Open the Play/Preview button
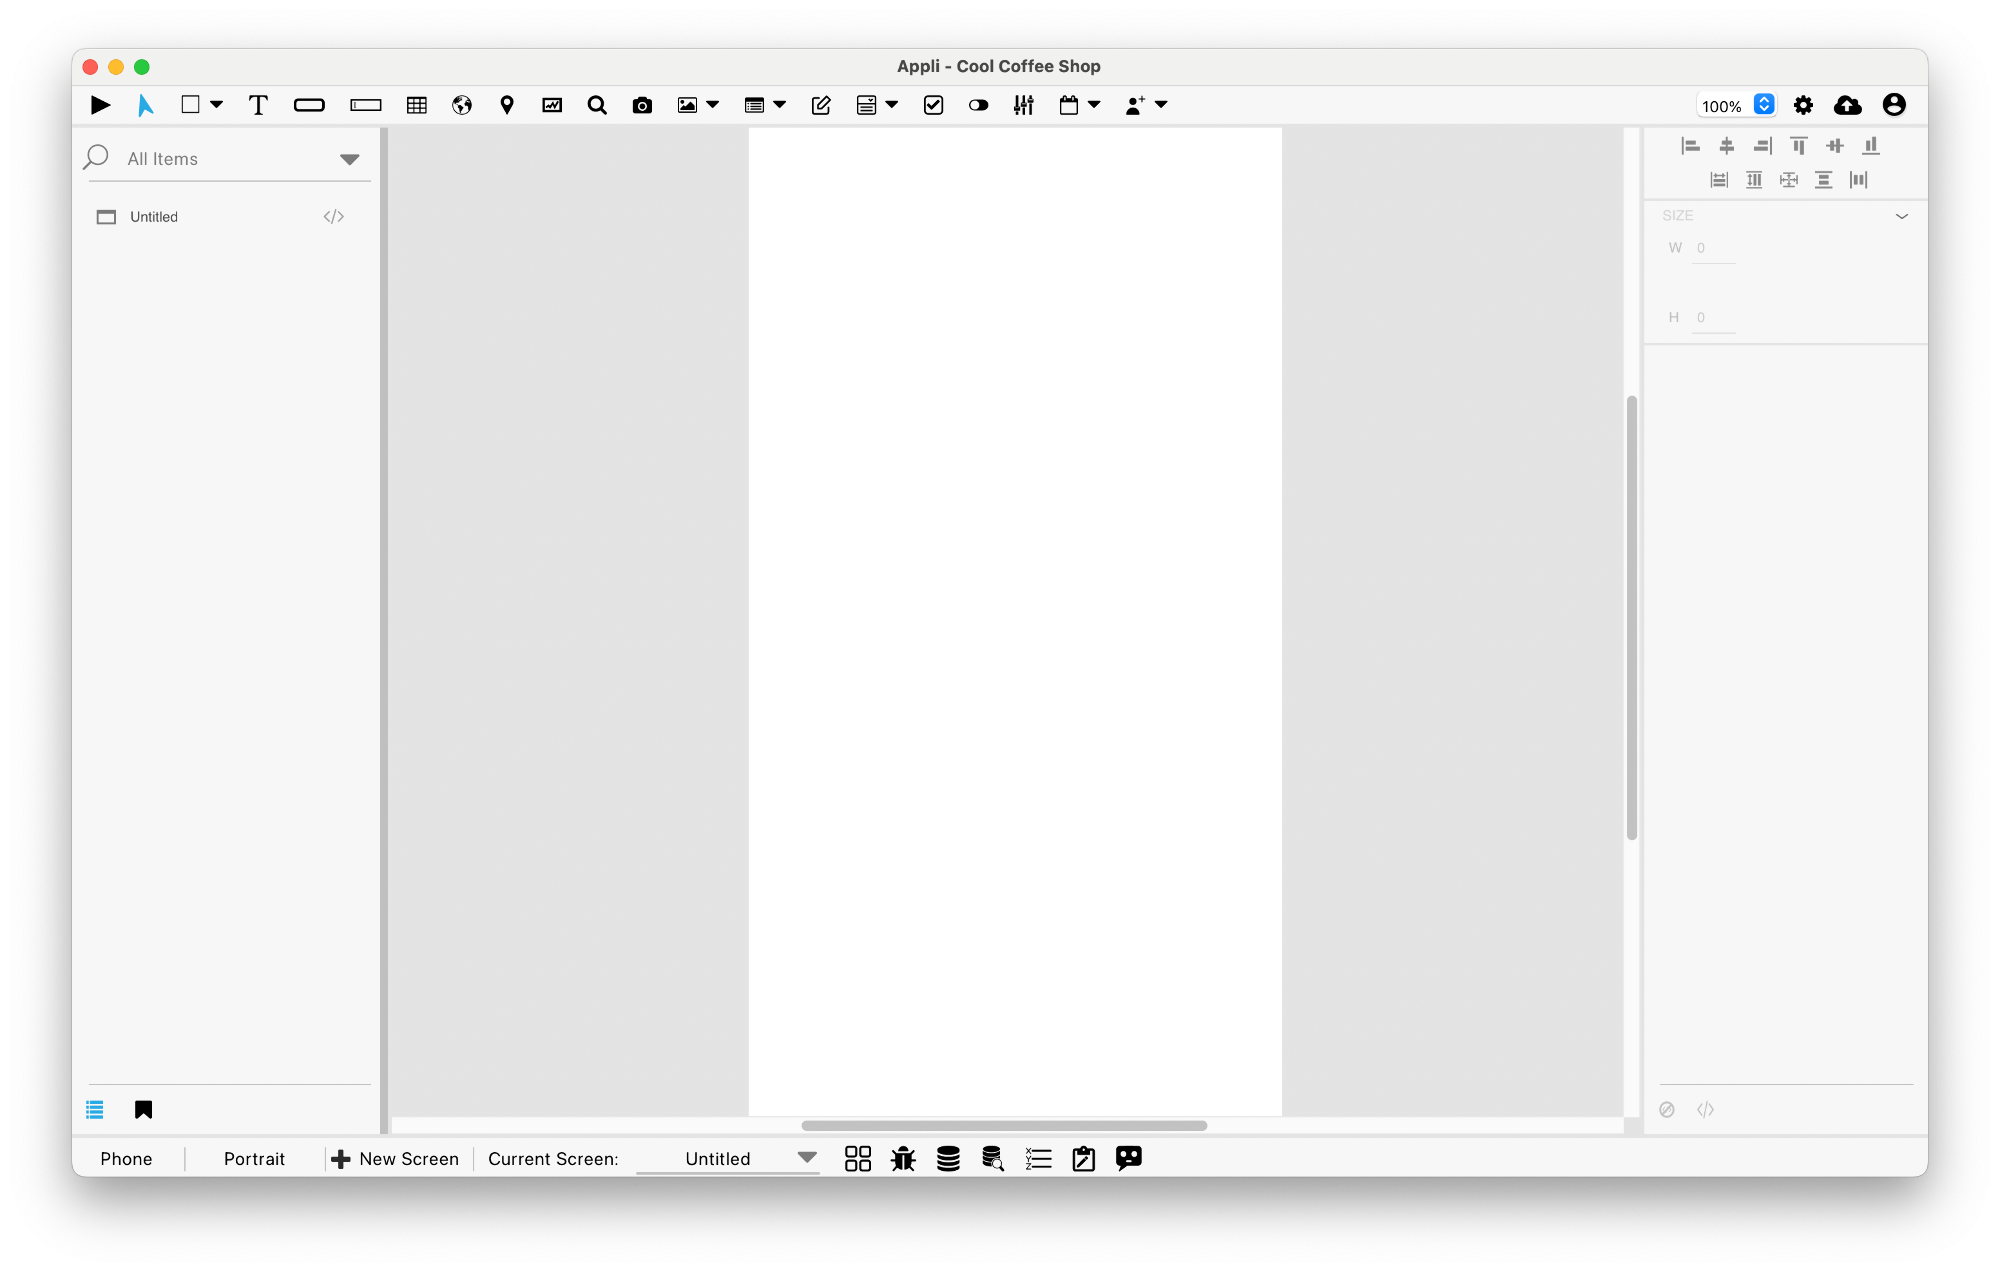 point(99,103)
